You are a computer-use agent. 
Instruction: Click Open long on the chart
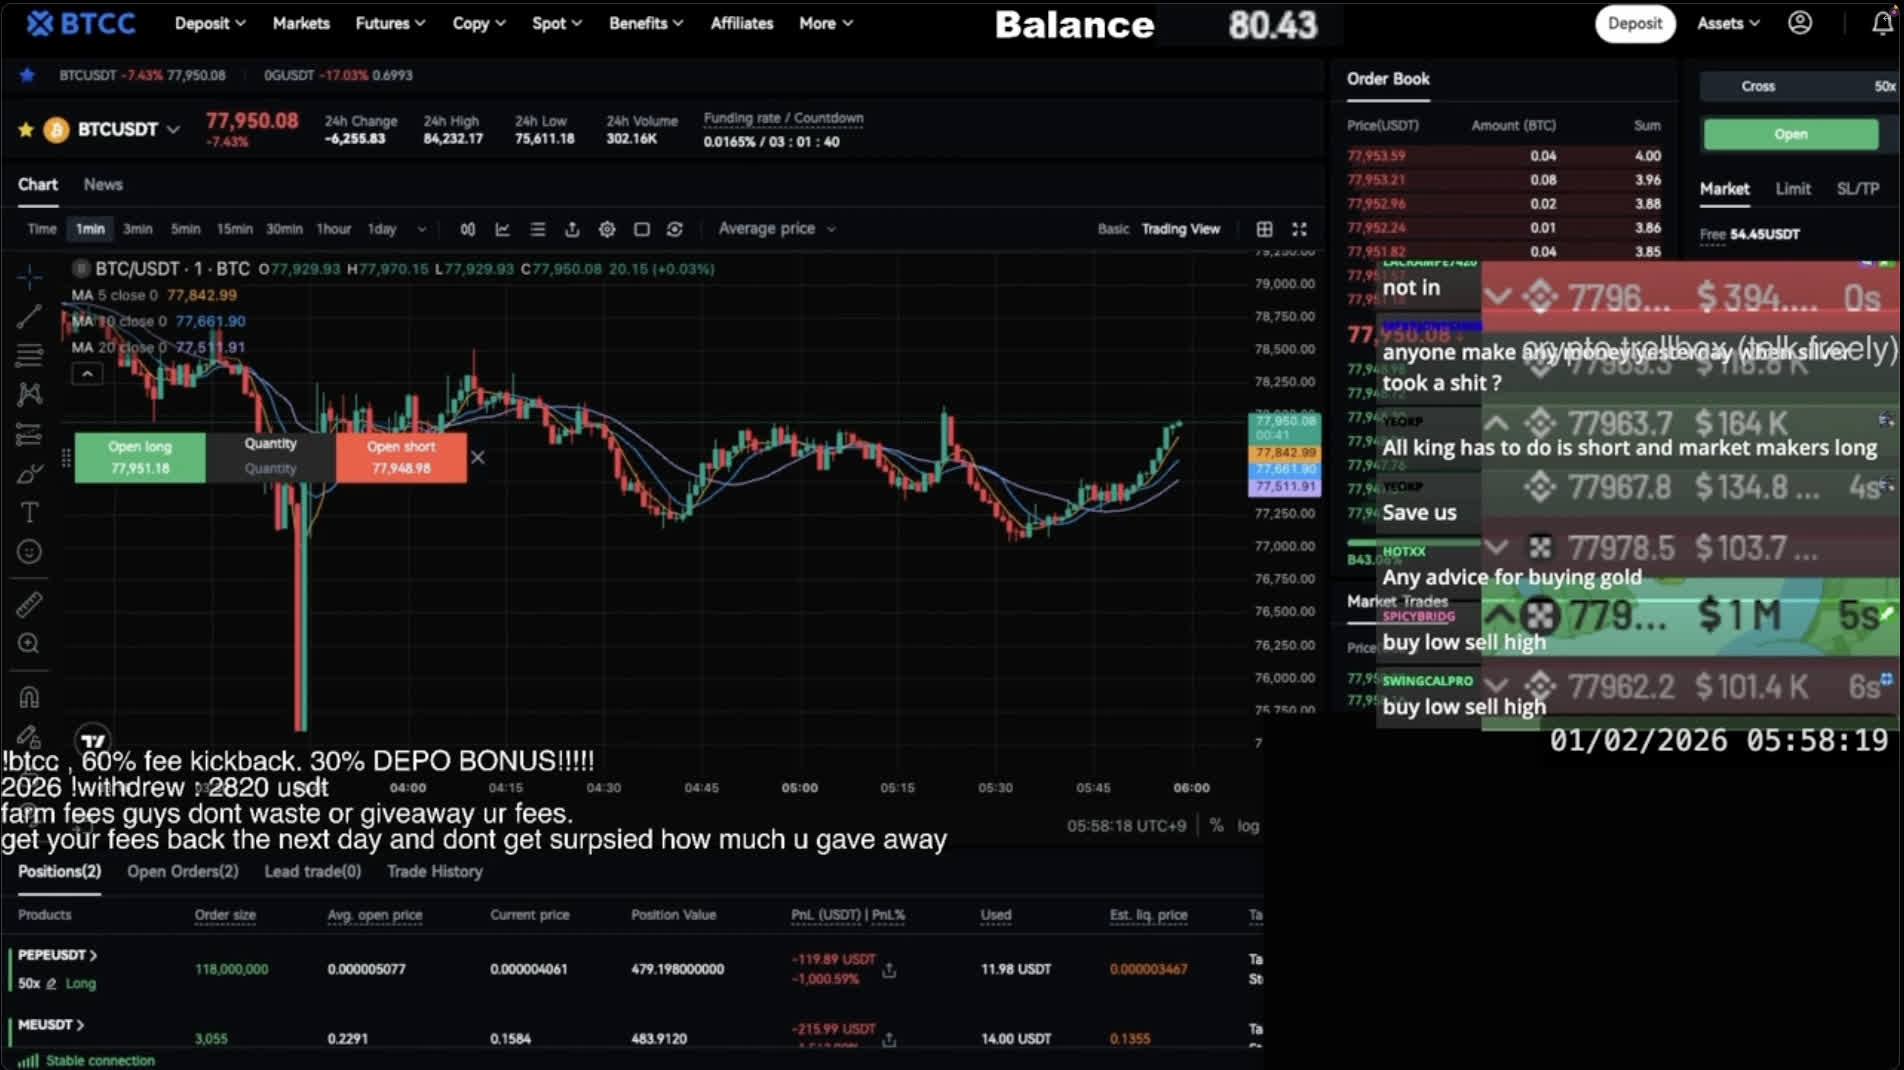tap(140, 457)
